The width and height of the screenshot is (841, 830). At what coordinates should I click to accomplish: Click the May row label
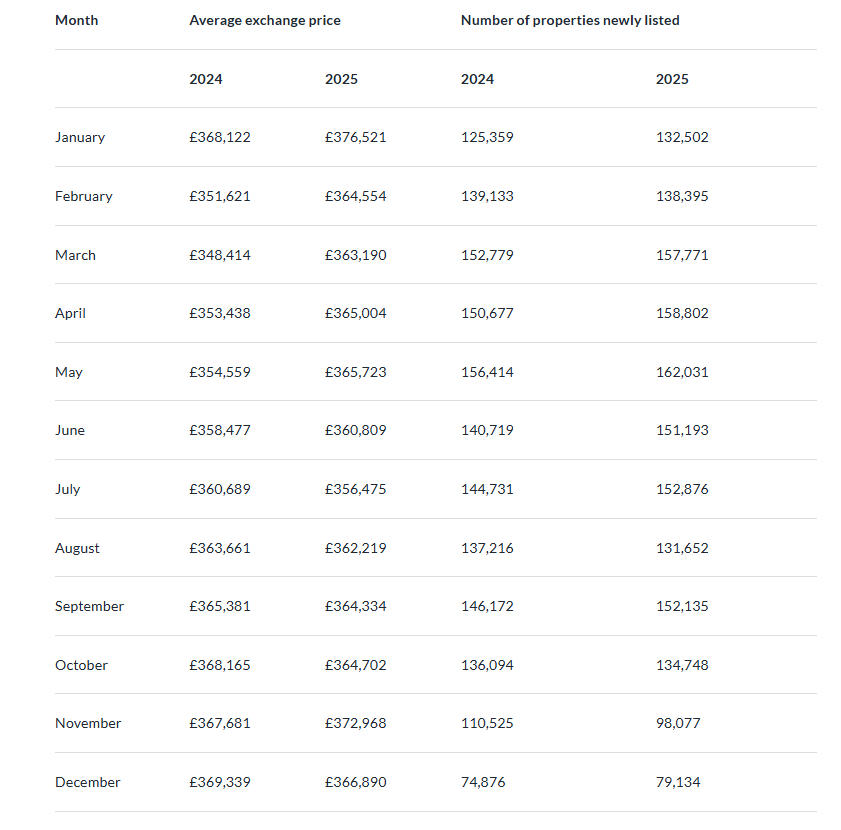tap(69, 372)
